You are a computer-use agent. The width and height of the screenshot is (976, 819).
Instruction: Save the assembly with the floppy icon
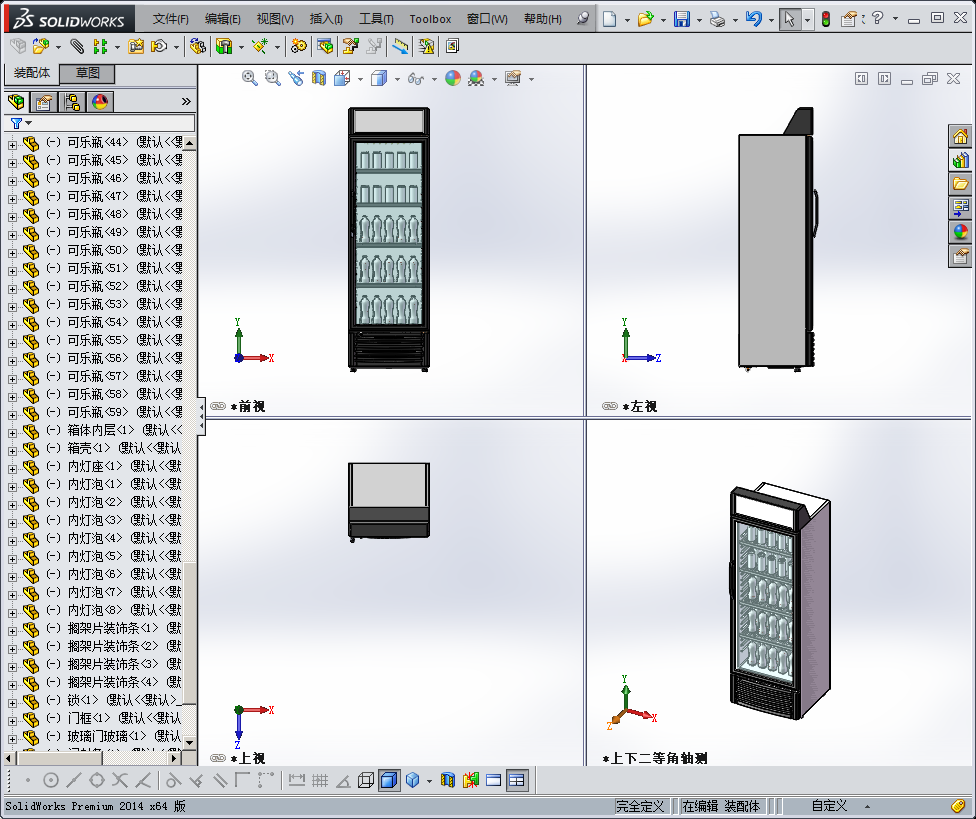(682, 19)
